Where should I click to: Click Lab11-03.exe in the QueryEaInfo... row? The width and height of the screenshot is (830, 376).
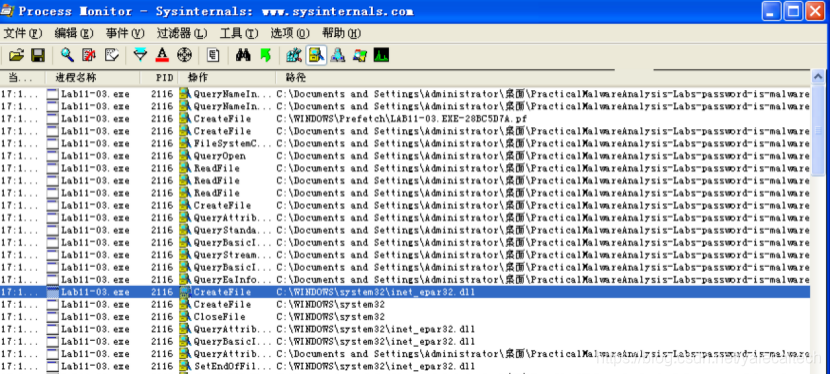click(95, 280)
